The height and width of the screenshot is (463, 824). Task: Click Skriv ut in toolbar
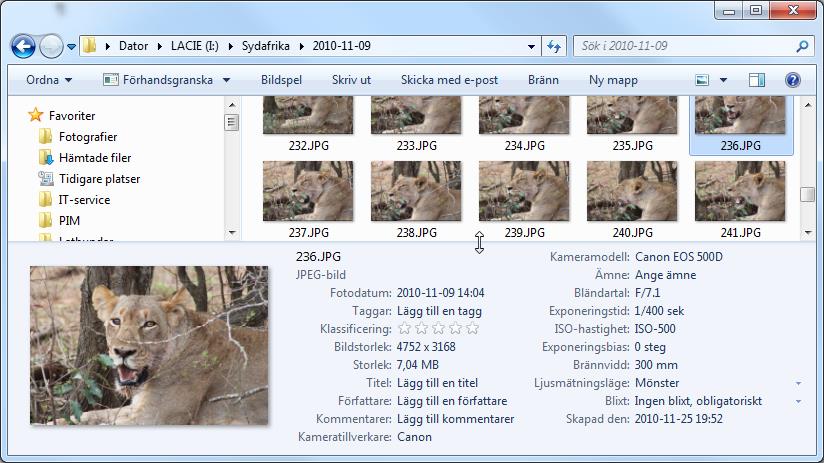[351, 80]
